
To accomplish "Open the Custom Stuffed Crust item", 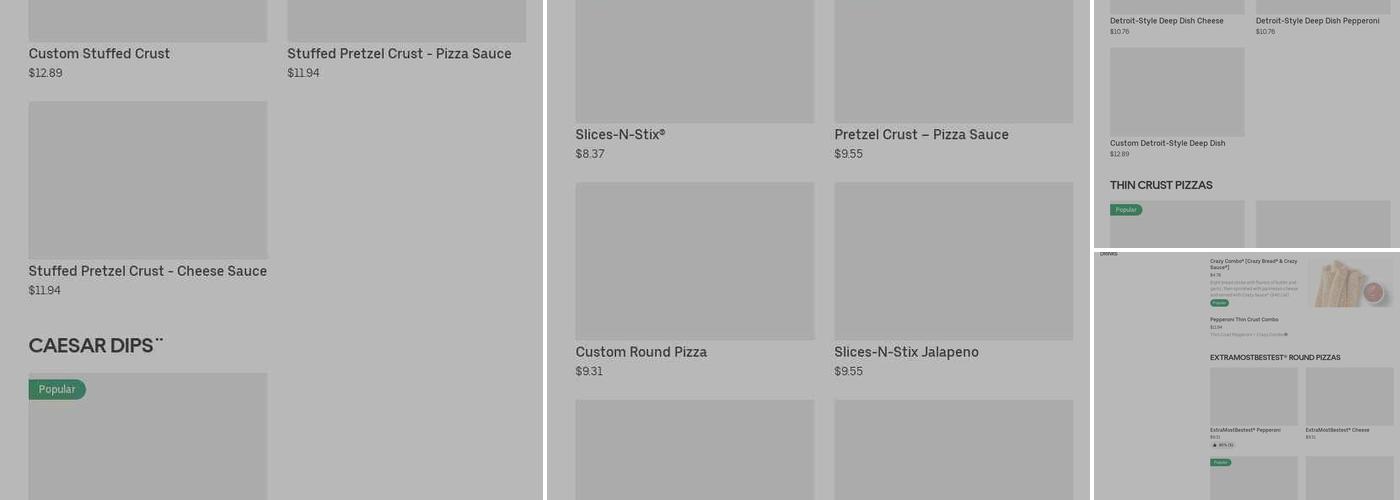I will tap(99, 54).
